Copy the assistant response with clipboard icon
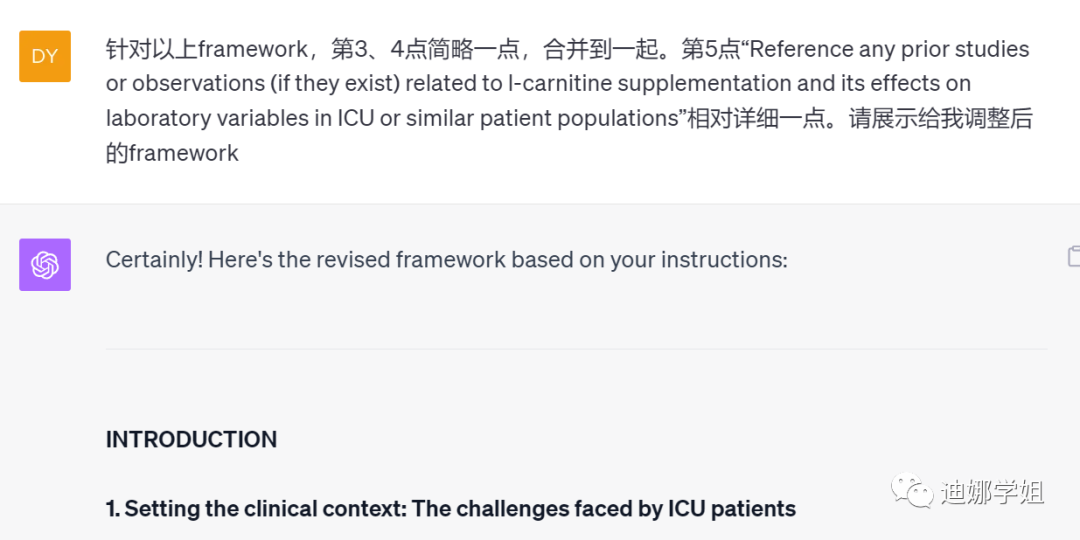Image resolution: width=1080 pixels, height=540 pixels. 1073,257
